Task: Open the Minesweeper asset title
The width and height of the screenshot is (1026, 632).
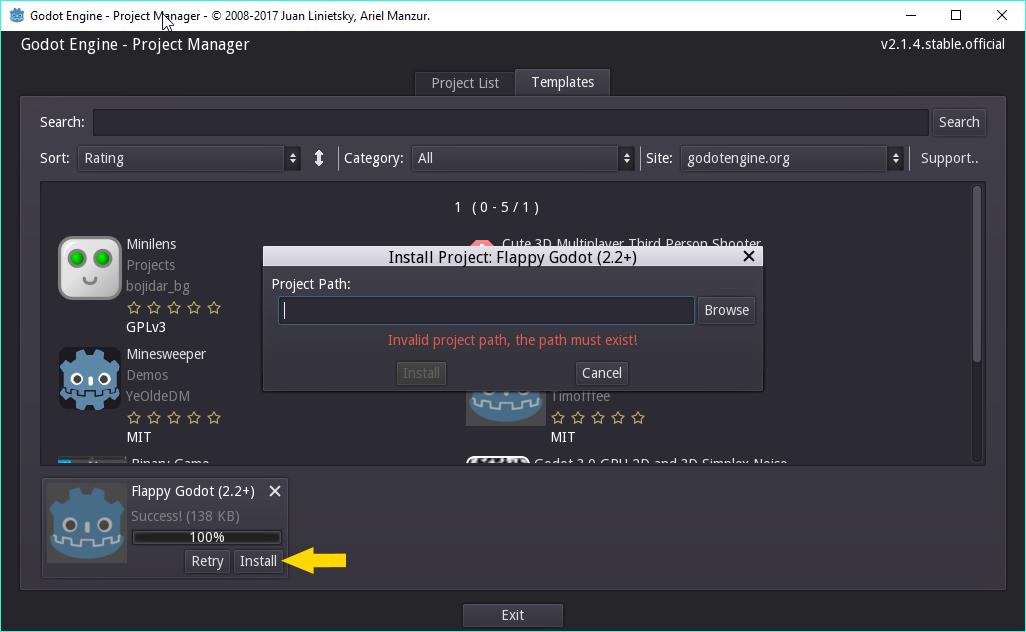Action: pos(166,354)
